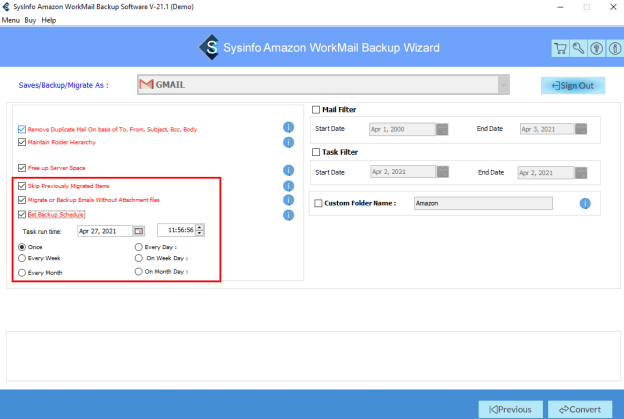Screen dimensions: 624x419
Task: Click Task Filter Start Date field
Action: coord(403,171)
